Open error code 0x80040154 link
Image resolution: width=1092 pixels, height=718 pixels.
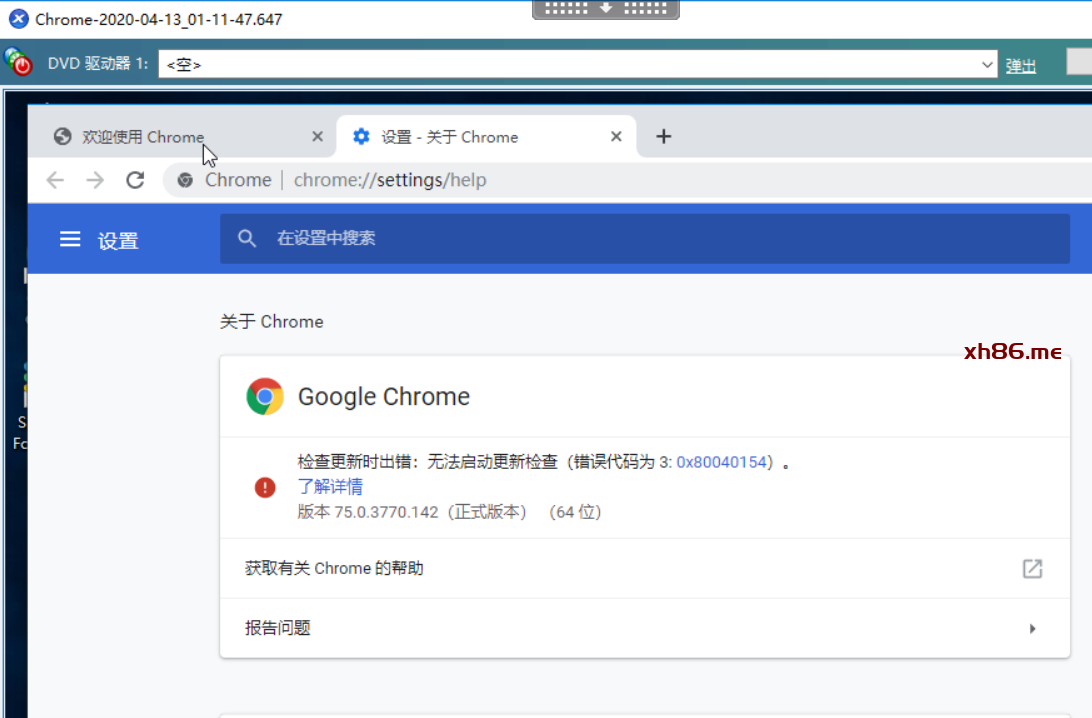(721, 462)
